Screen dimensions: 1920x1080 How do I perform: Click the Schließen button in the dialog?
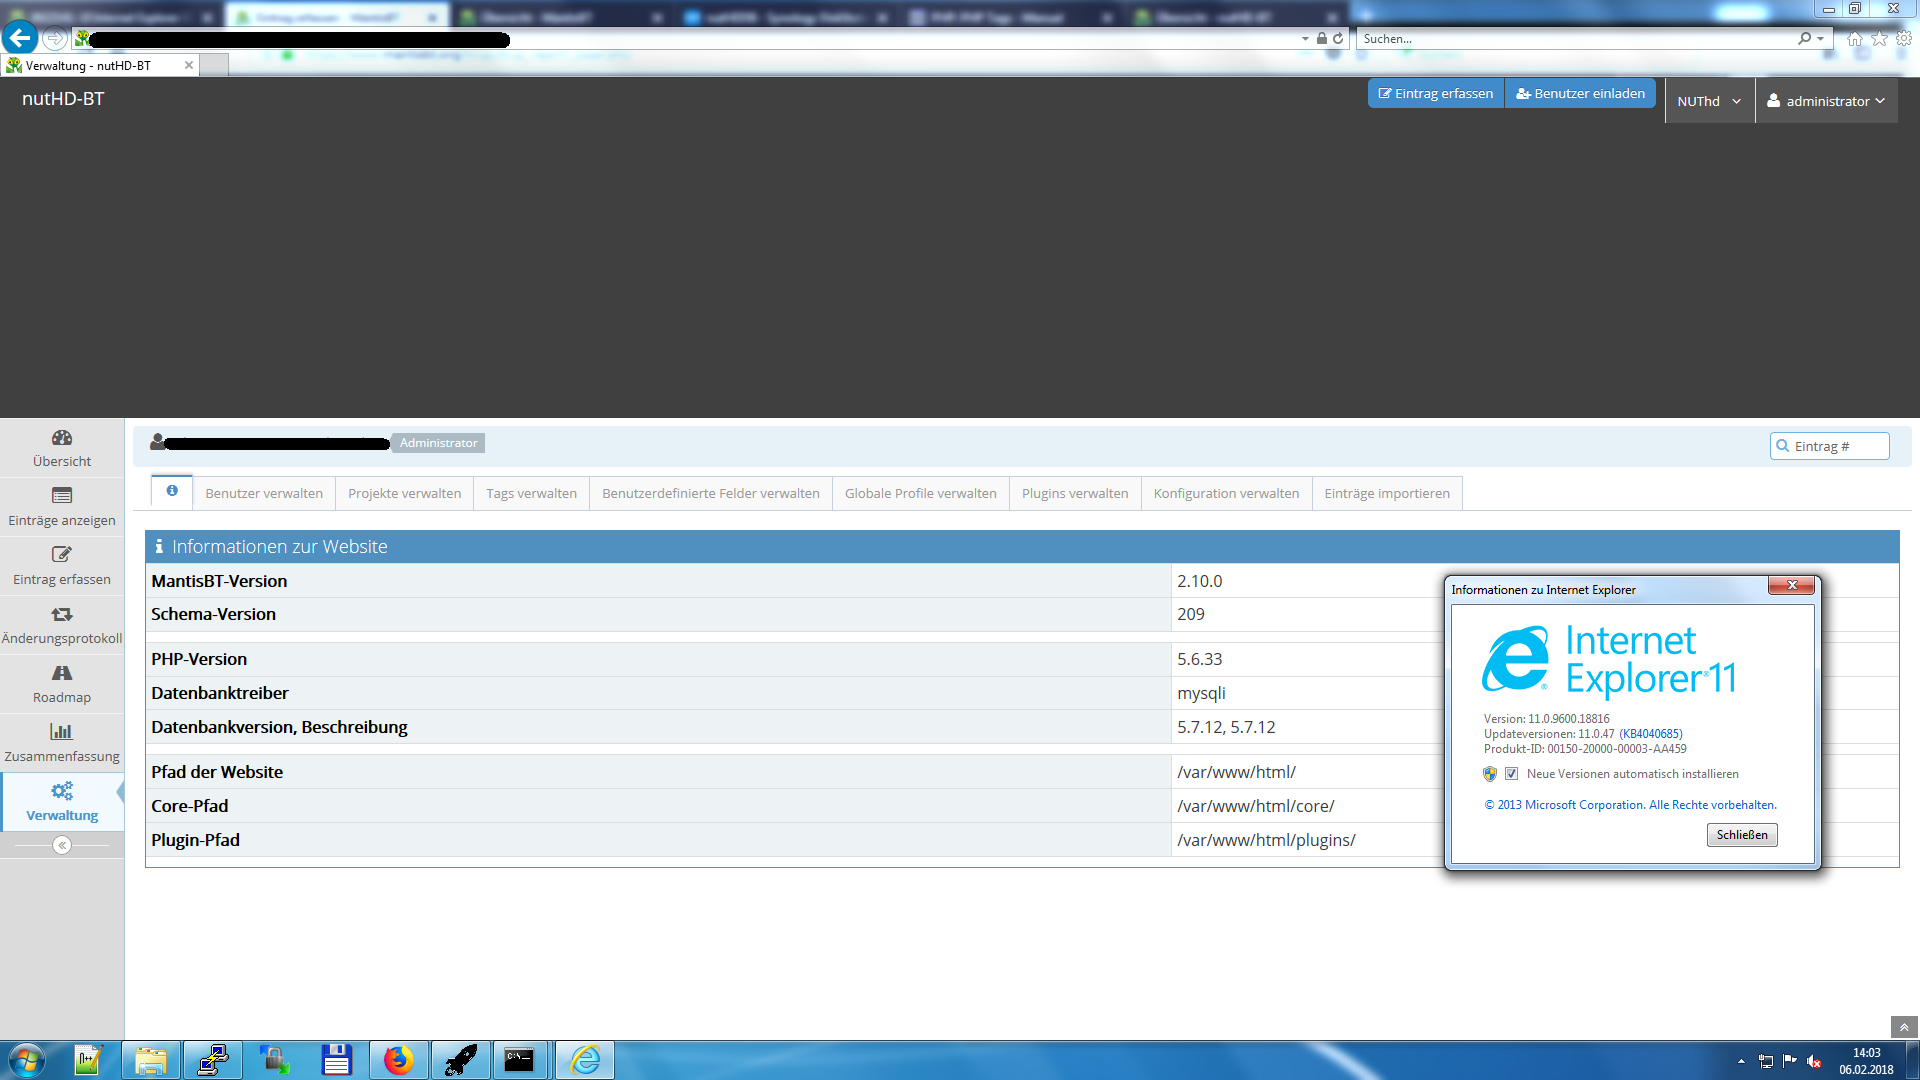pyautogui.click(x=1741, y=835)
